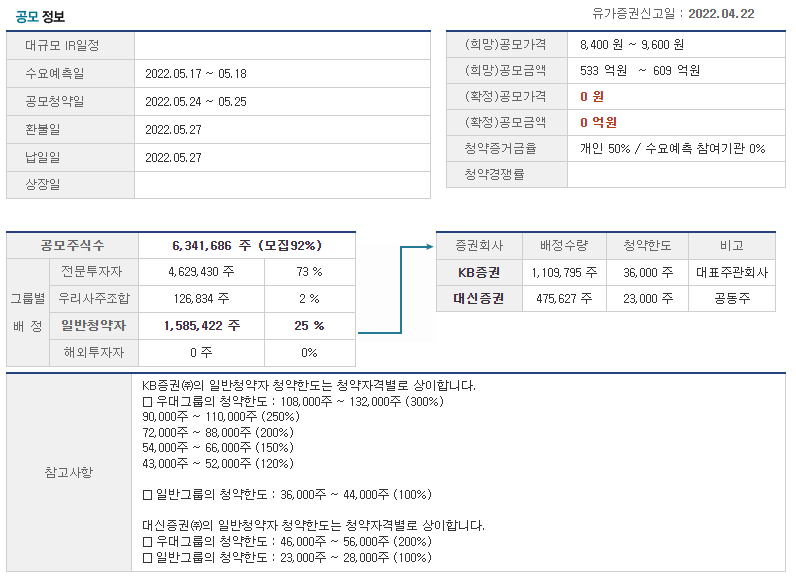This screenshot has width=796, height=576.
Task: Click the 상장일 label
Action: [x=43, y=184]
